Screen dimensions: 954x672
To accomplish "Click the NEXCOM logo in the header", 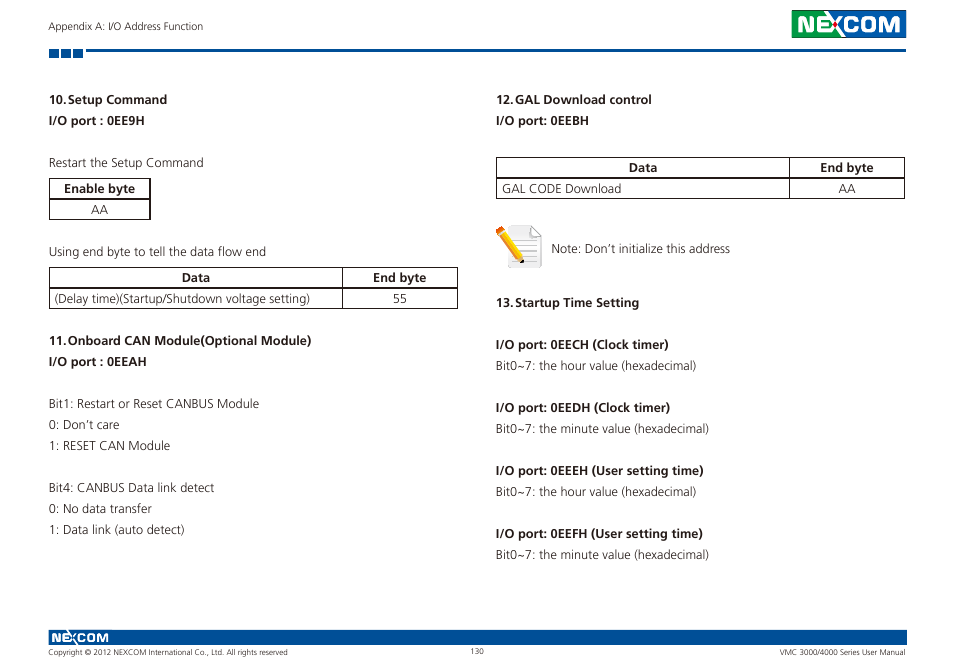I will point(848,24).
